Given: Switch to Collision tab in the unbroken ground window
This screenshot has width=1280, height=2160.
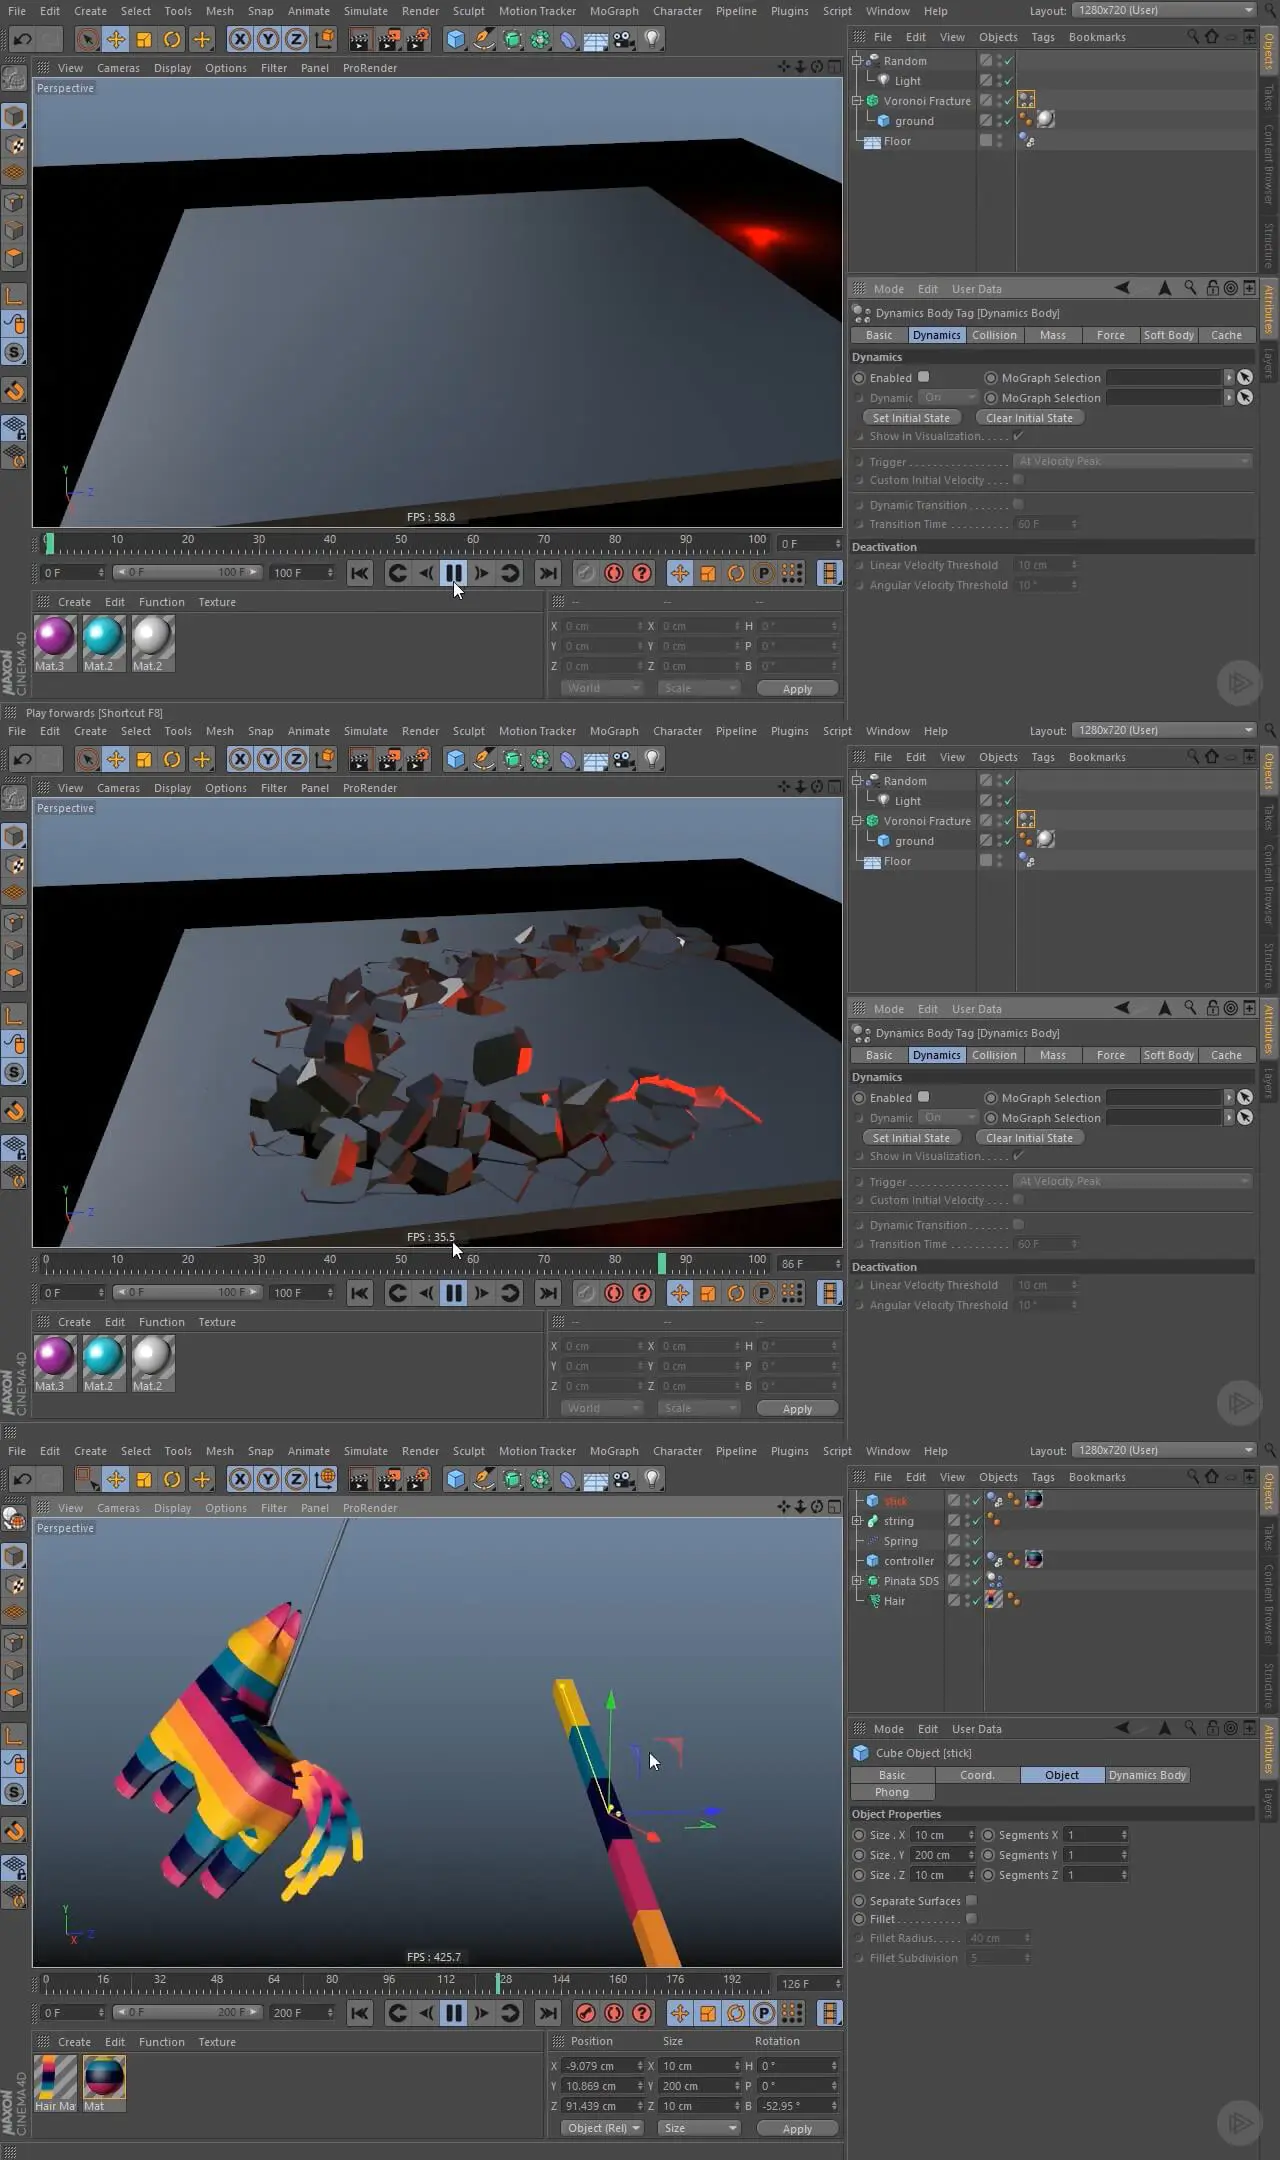Looking at the screenshot, I should [994, 335].
